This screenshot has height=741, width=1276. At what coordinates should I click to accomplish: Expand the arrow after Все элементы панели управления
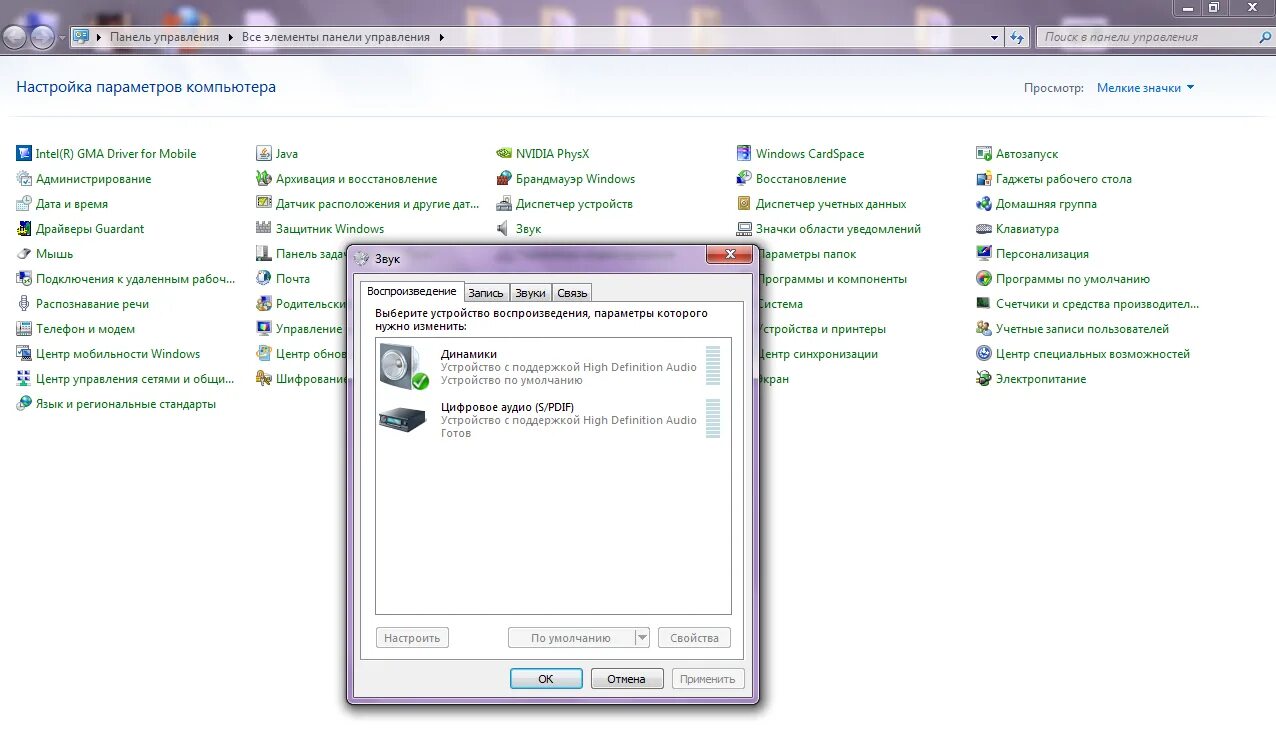tap(442, 37)
